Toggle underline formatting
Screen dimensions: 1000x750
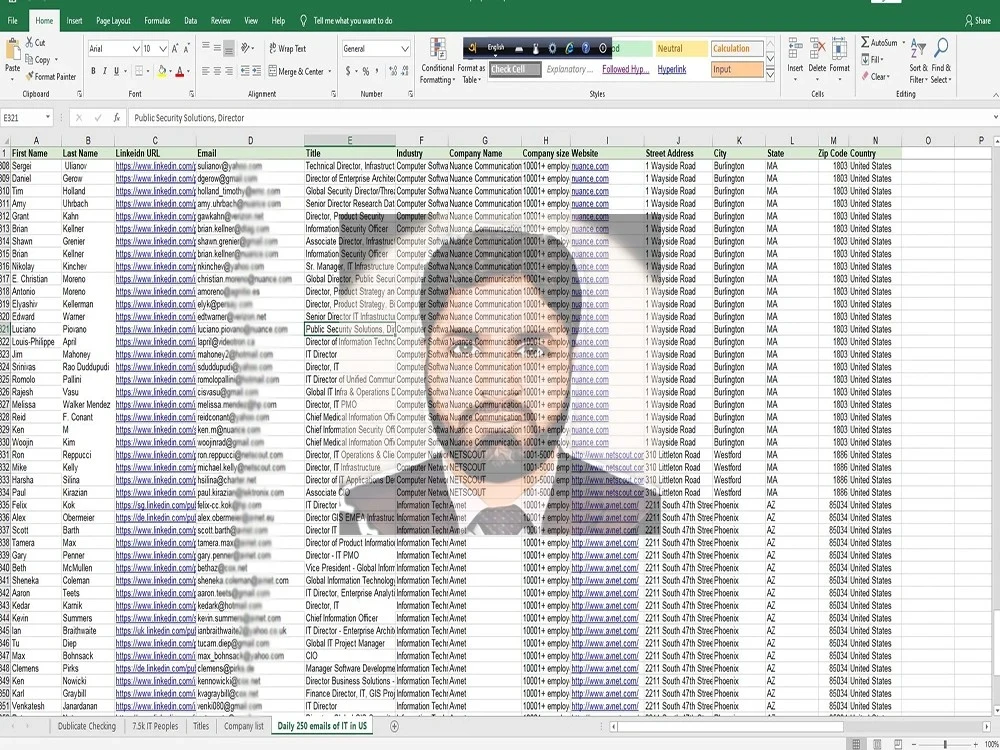tap(116, 71)
